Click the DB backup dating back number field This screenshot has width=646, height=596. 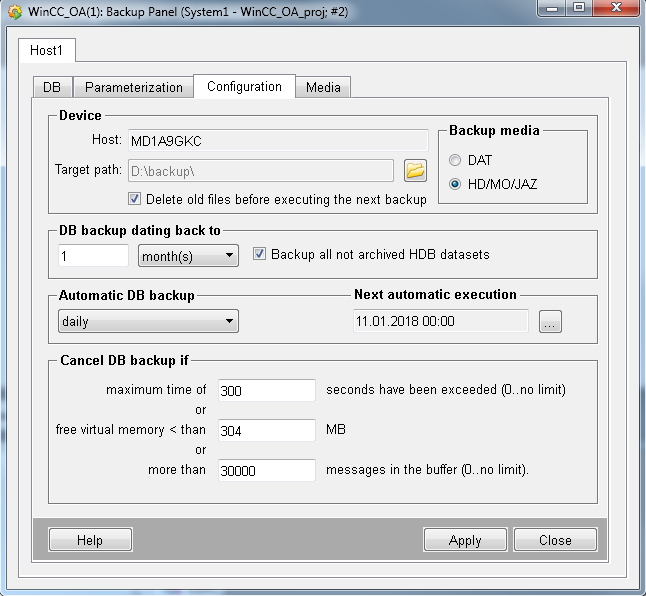pos(93,256)
